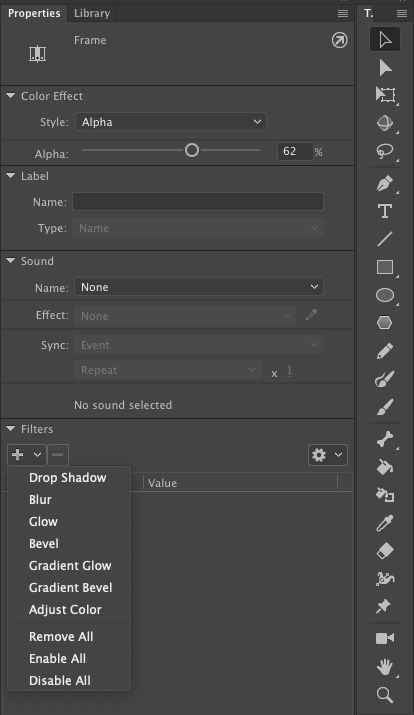Click the Label Name input field
The height and width of the screenshot is (715, 414).
coord(198,202)
